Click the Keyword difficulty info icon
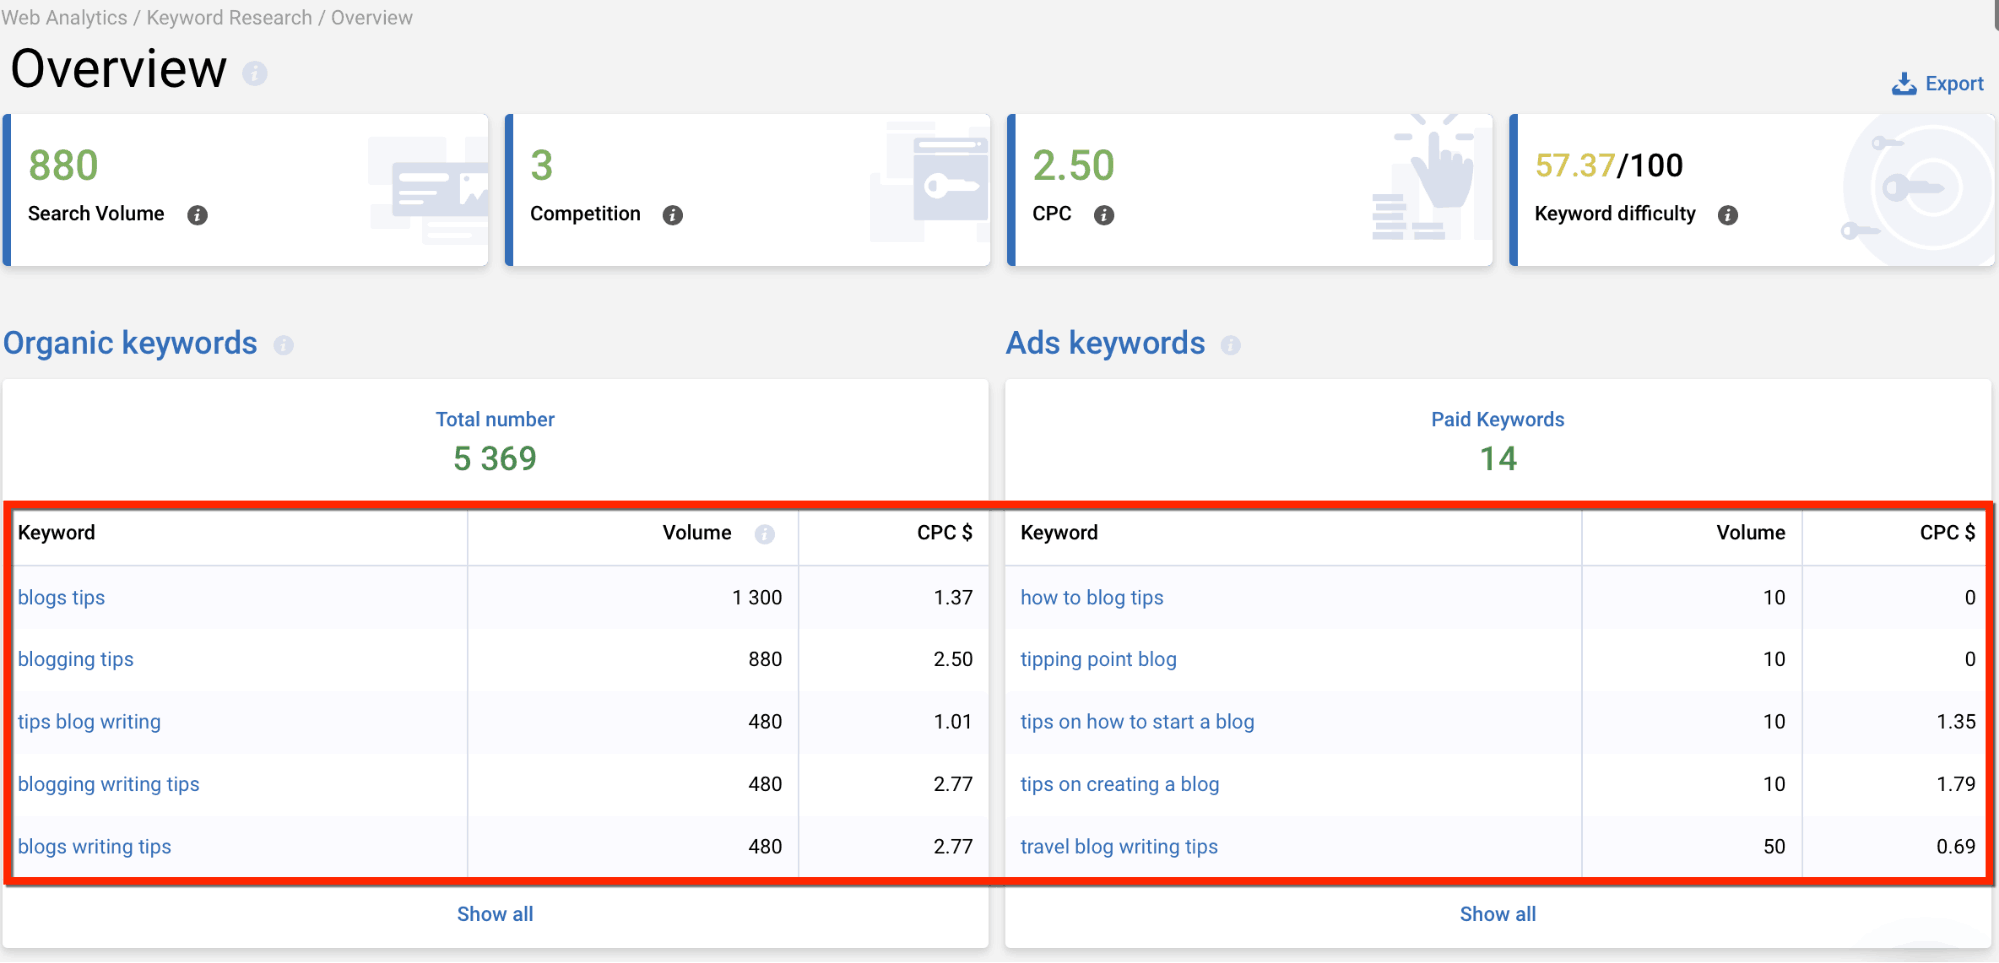The image size is (1999, 963). click(1728, 215)
